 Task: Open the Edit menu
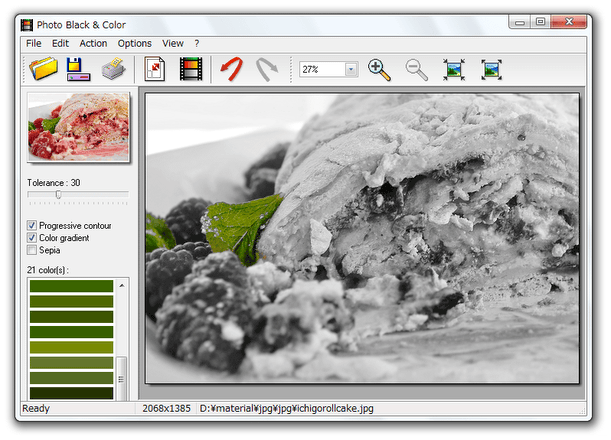(60, 43)
